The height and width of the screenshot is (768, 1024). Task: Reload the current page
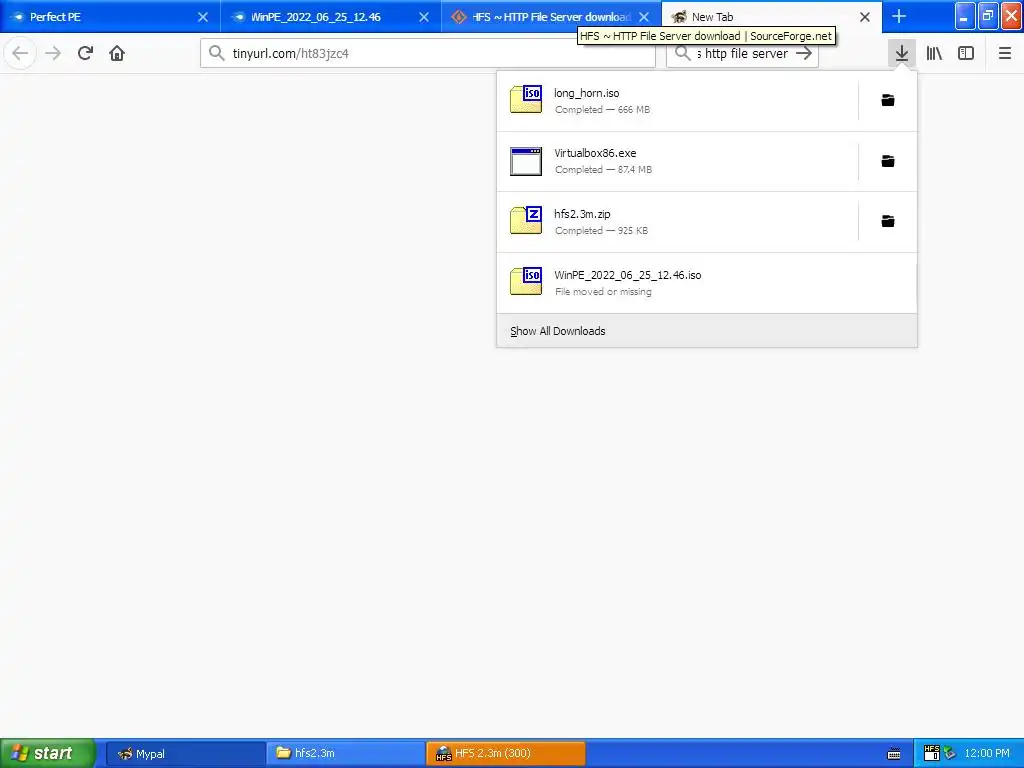(85, 54)
